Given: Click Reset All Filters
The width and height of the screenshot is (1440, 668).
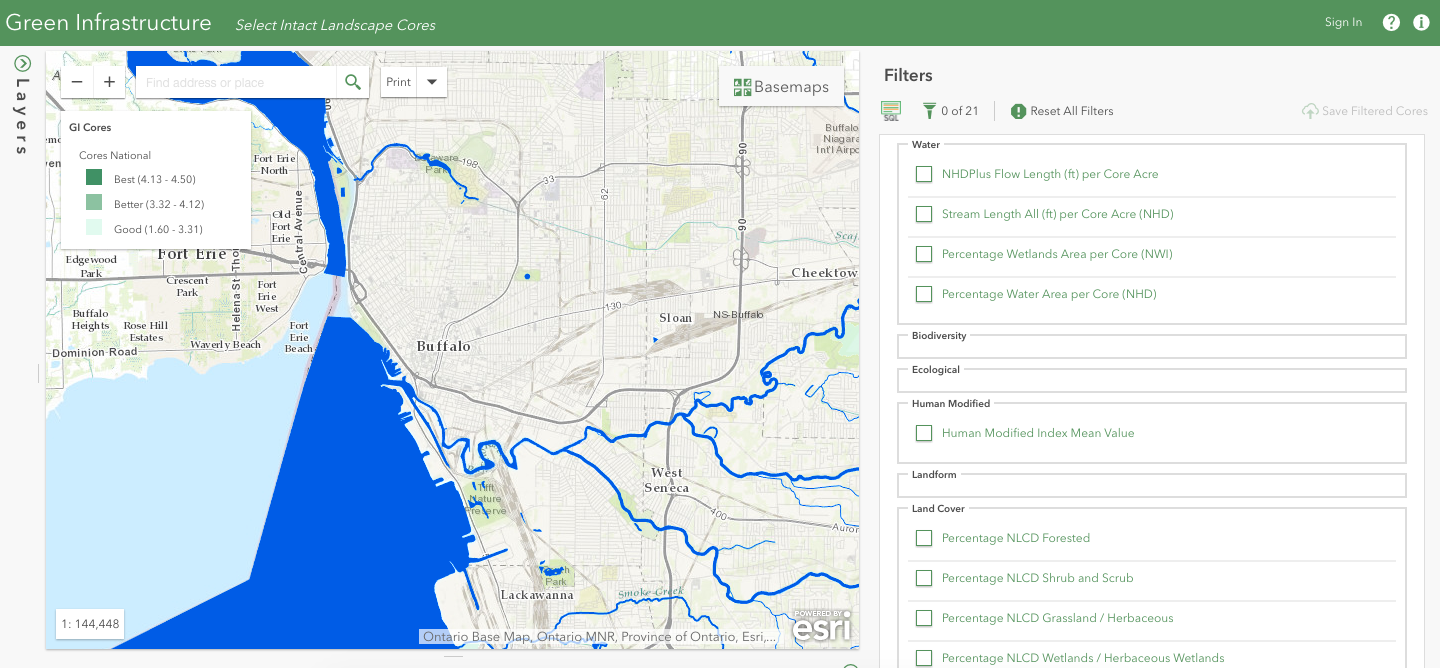Looking at the screenshot, I should point(1062,111).
